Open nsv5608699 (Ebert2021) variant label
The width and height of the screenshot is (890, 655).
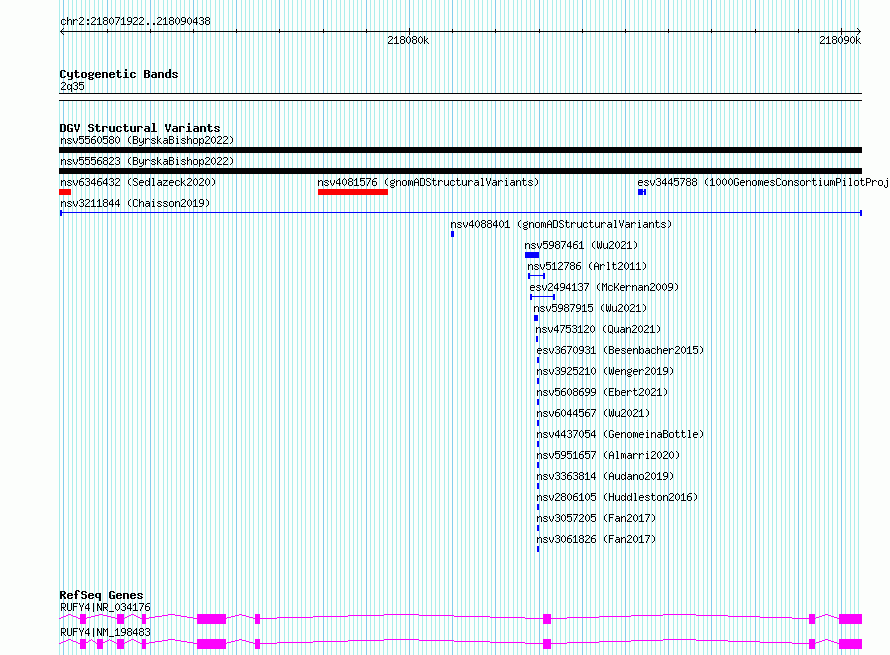[602, 392]
